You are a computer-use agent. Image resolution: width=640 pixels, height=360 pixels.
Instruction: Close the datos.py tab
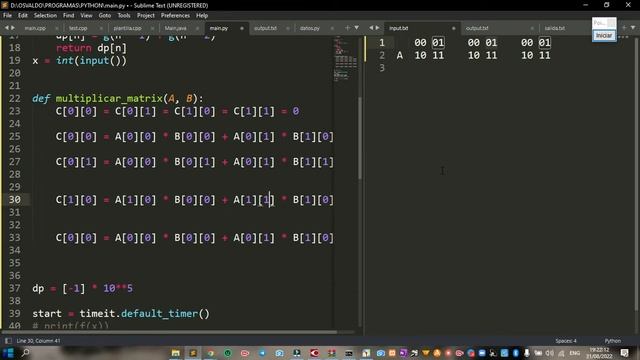(x=332, y=29)
